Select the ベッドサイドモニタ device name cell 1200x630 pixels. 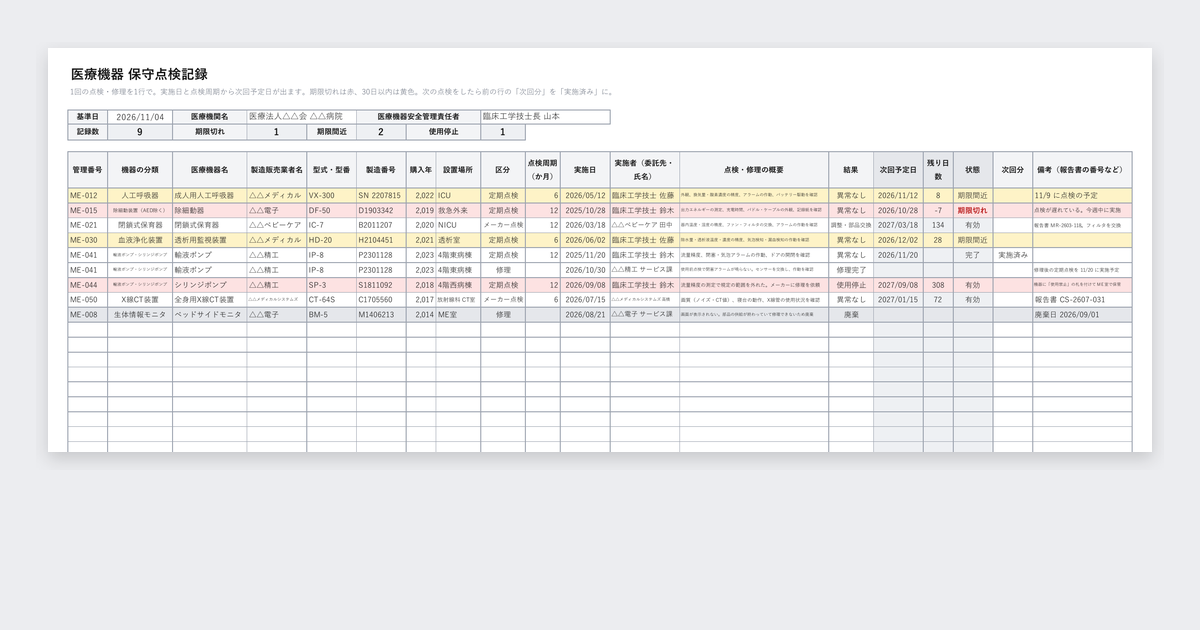pyautogui.click(x=210, y=314)
